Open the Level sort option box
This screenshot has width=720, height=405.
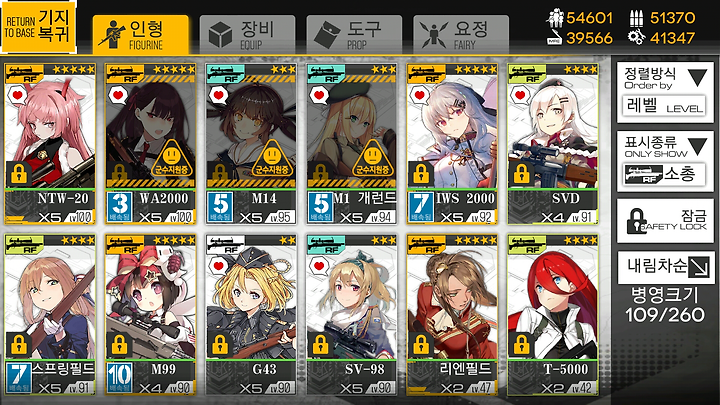[664, 107]
